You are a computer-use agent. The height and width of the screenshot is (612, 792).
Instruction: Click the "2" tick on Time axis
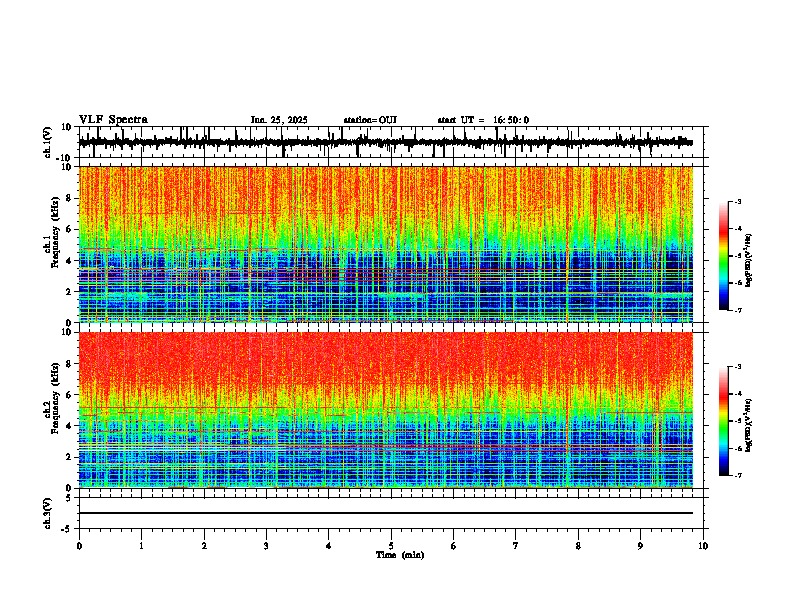coord(204,546)
